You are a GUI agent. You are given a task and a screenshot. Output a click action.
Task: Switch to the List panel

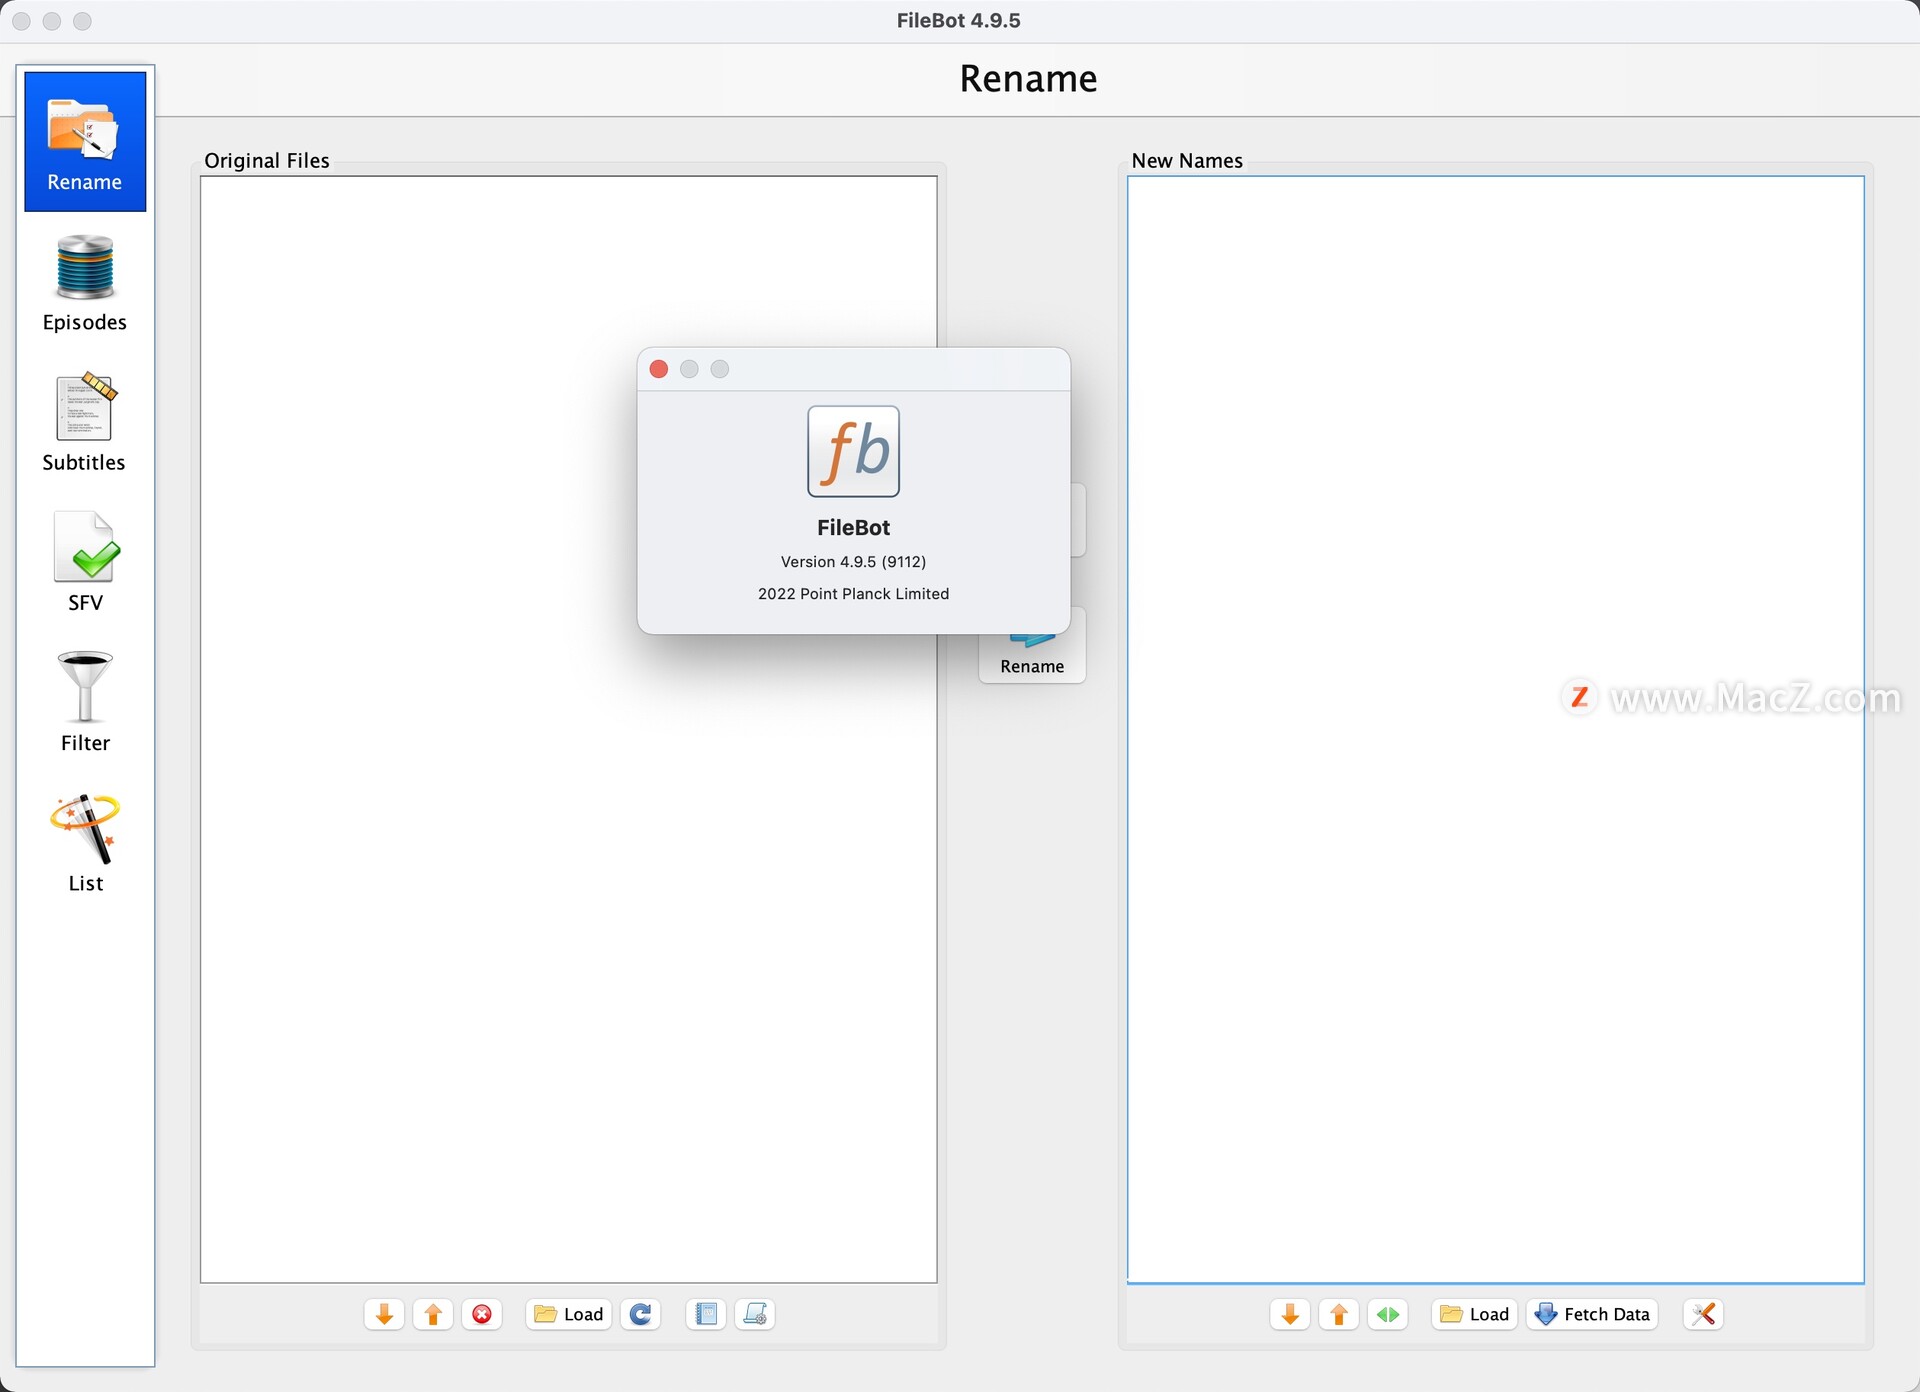click(85, 843)
